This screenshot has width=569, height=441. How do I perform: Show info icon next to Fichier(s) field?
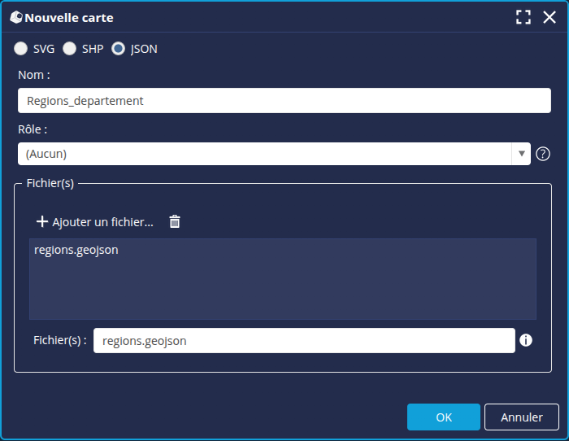click(x=526, y=340)
